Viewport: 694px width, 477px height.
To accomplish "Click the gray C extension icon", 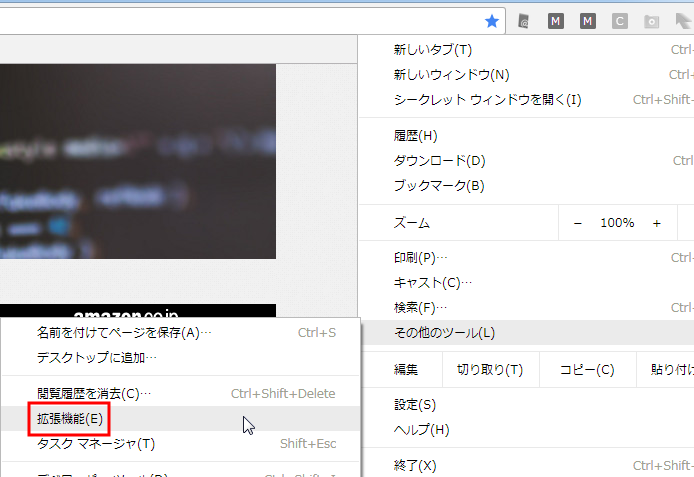I will click(x=620, y=21).
